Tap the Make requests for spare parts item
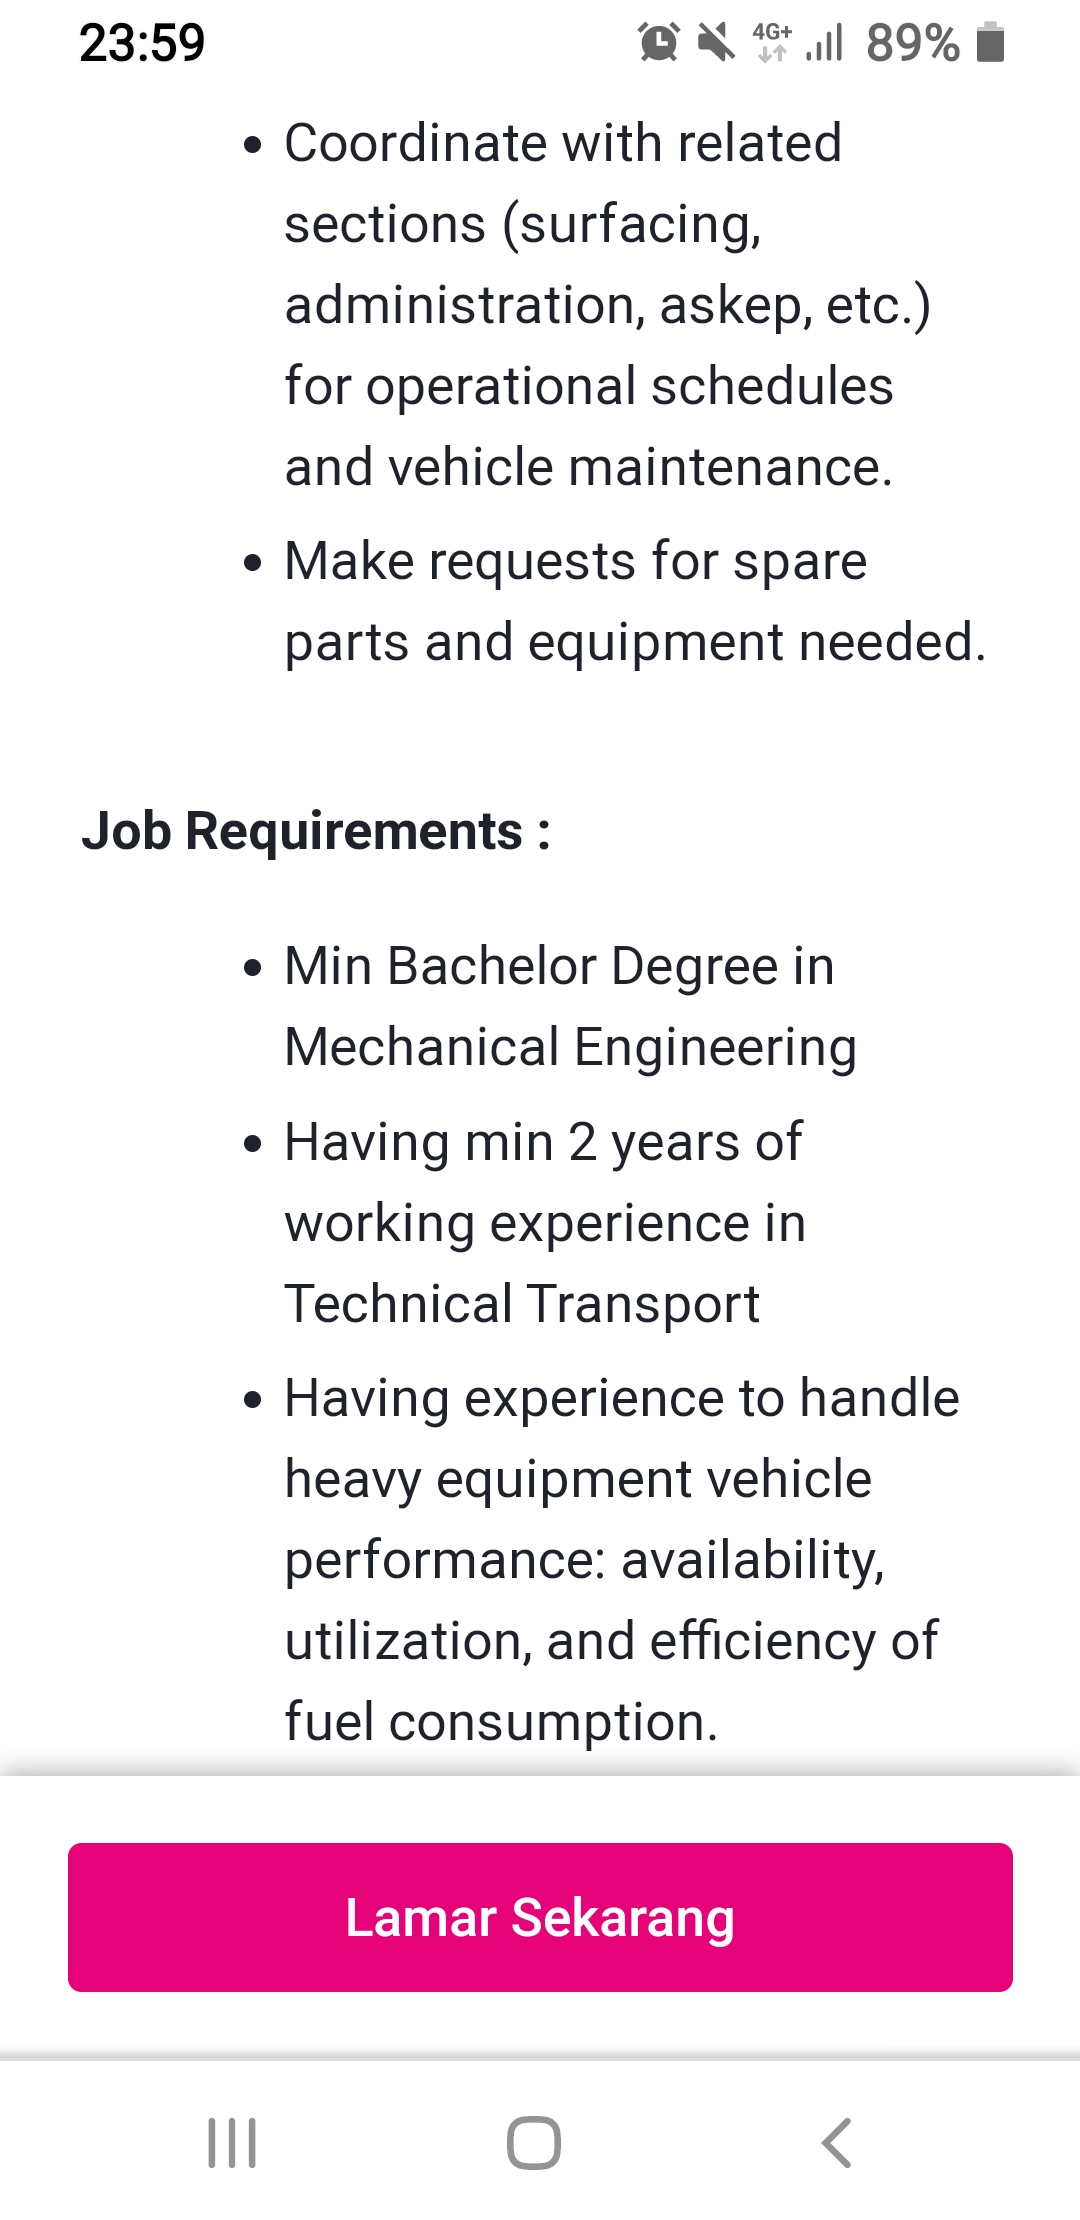This screenshot has width=1080, height=2220. point(634,601)
